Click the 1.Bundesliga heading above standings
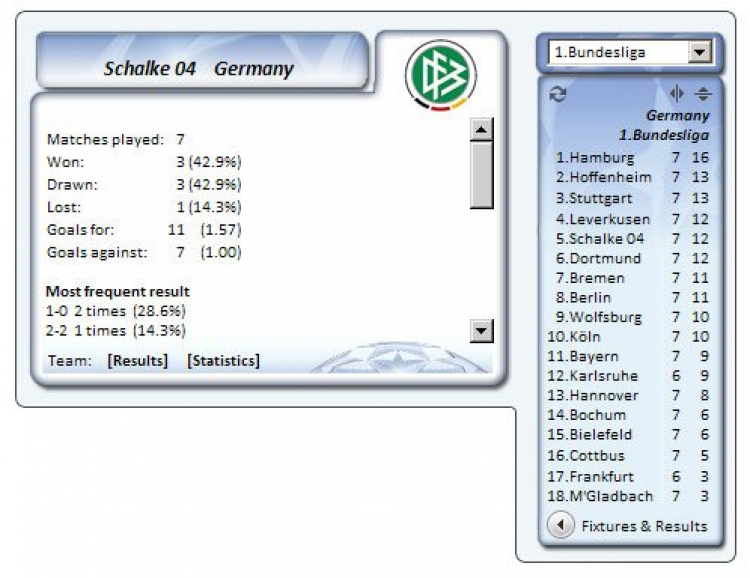This screenshot has height=578, width=750. (x=664, y=135)
